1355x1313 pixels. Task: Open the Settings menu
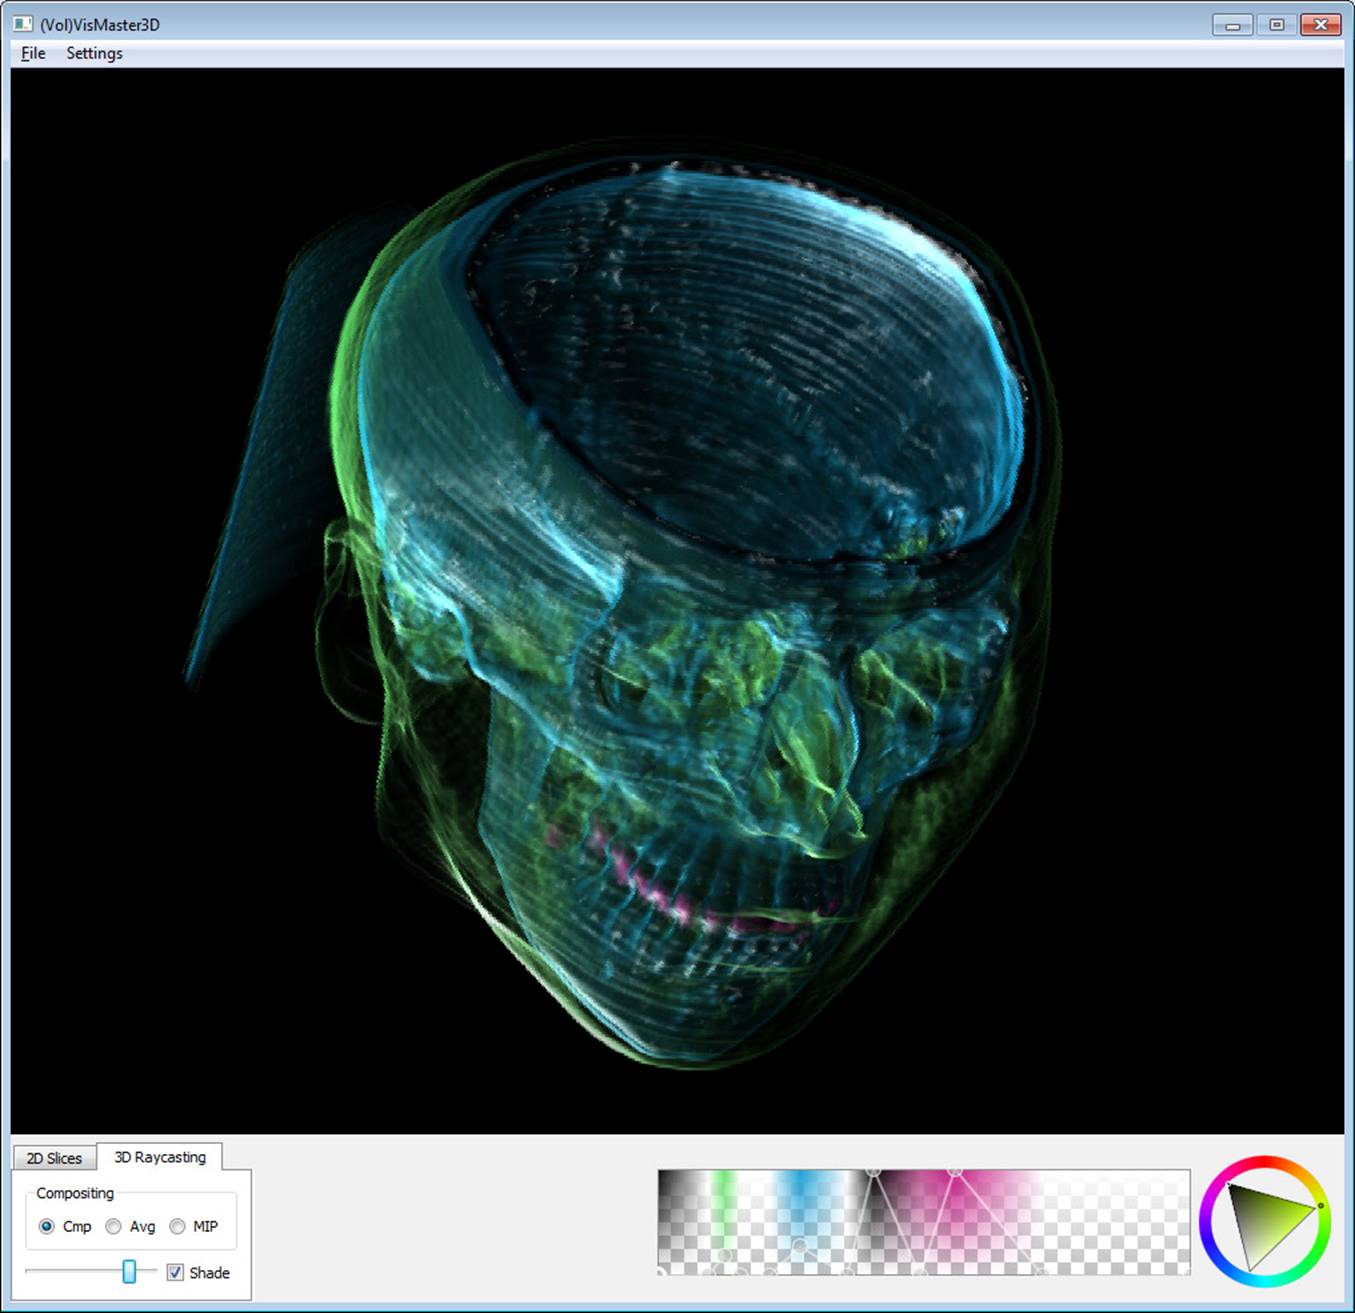point(93,53)
